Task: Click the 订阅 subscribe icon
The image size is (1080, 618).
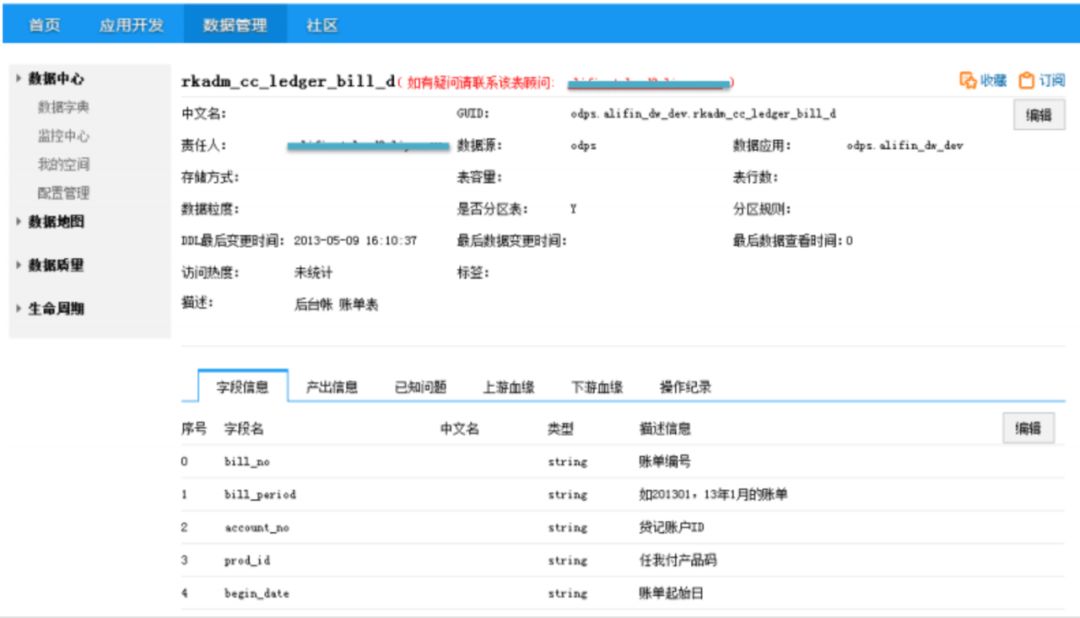Action: (x=1026, y=81)
